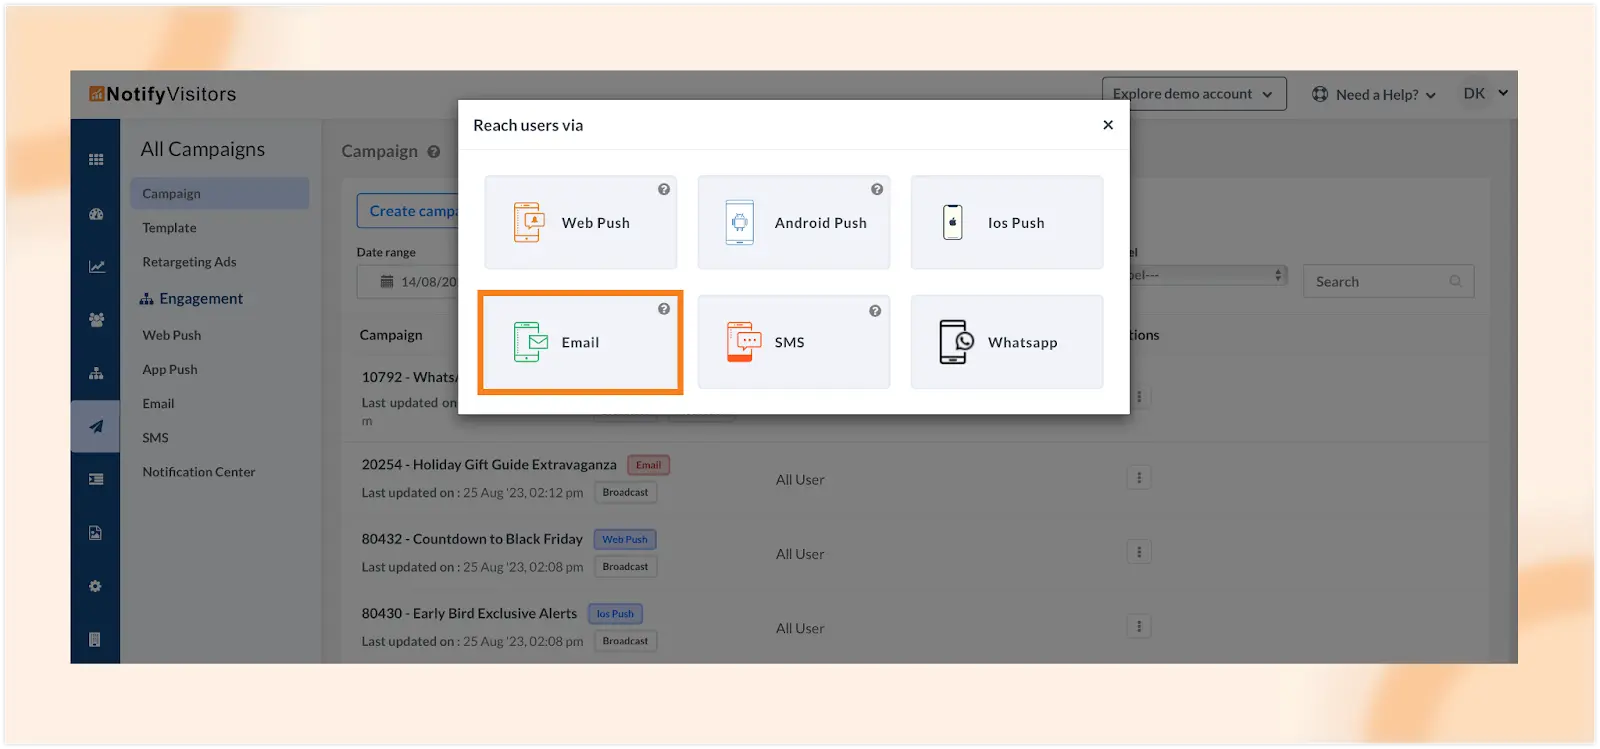The image size is (1600, 749).
Task: Open the analytics chart sidebar icon
Action: point(96,267)
